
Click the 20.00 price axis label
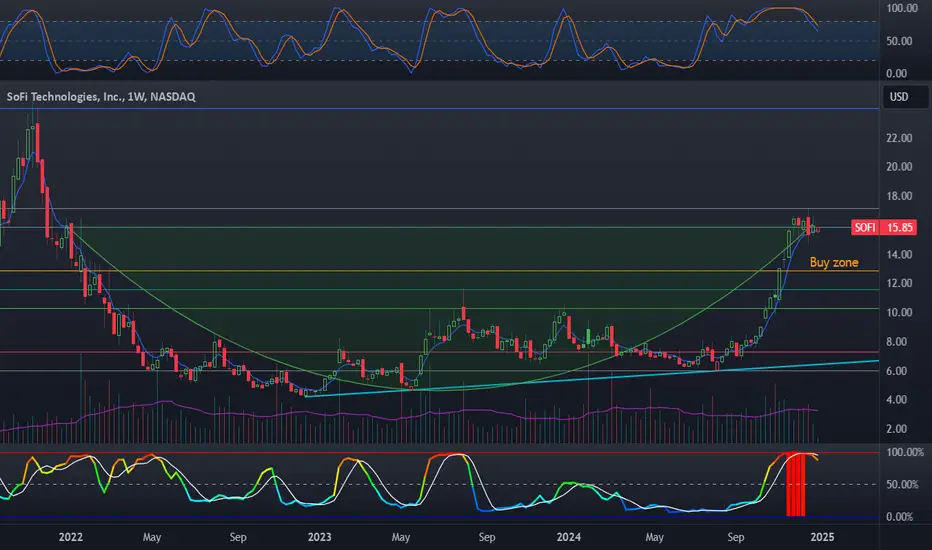click(899, 167)
